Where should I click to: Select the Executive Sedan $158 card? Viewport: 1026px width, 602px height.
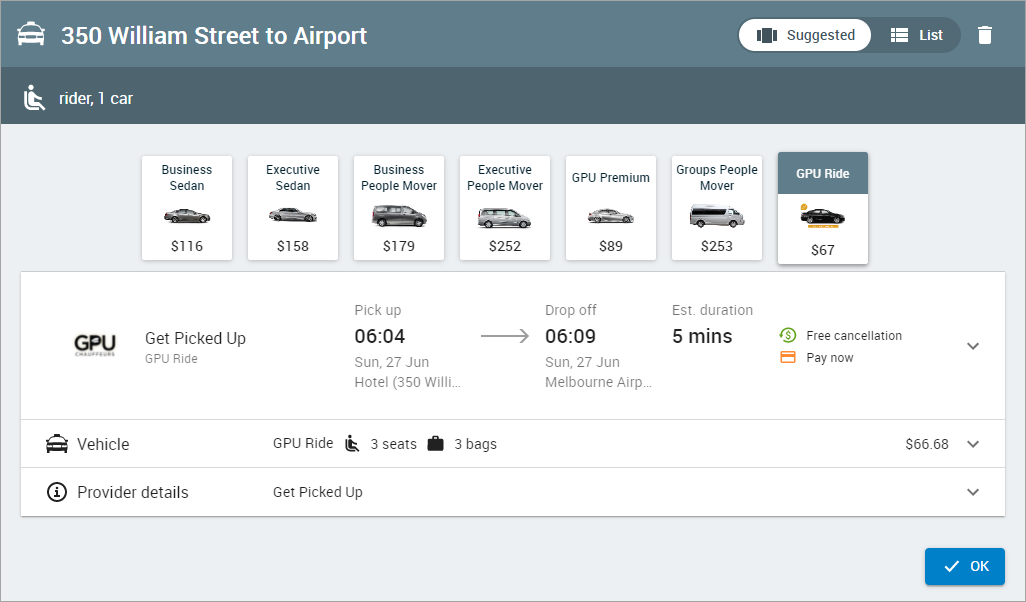pos(293,208)
